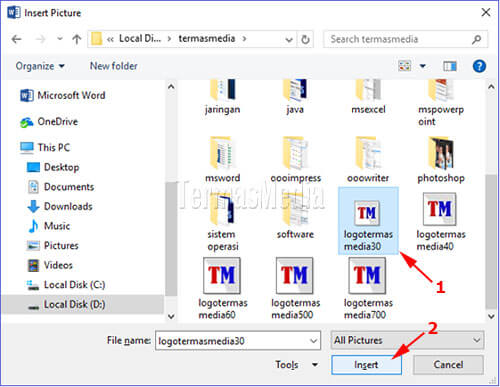Click the Cancel button
The image size is (500, 387).
(448, 365)
